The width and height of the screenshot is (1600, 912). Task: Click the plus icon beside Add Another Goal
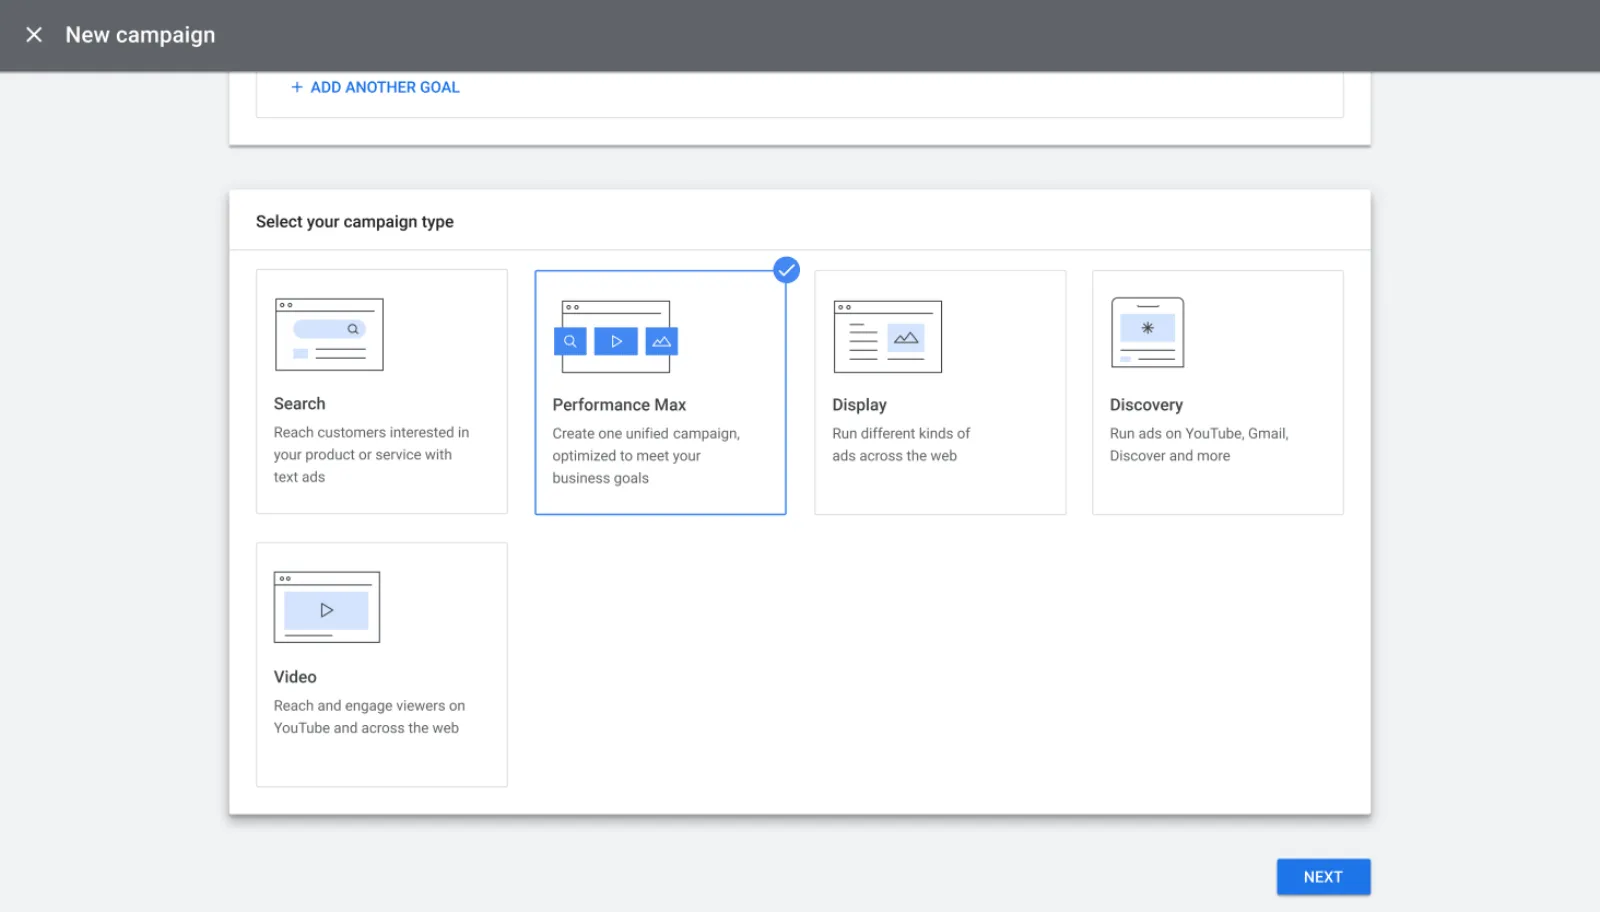coord(297,88)
